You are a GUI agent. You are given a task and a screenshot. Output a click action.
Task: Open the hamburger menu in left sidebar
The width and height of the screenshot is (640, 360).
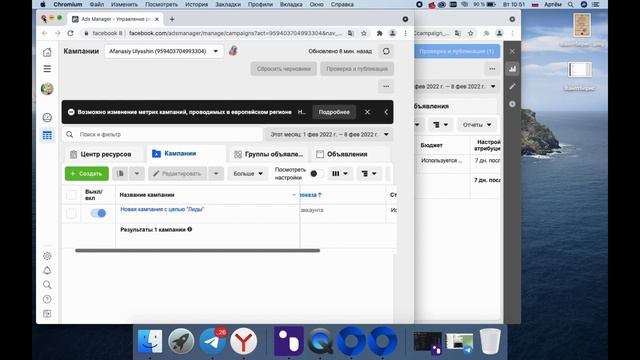click(x=47, y=69)
